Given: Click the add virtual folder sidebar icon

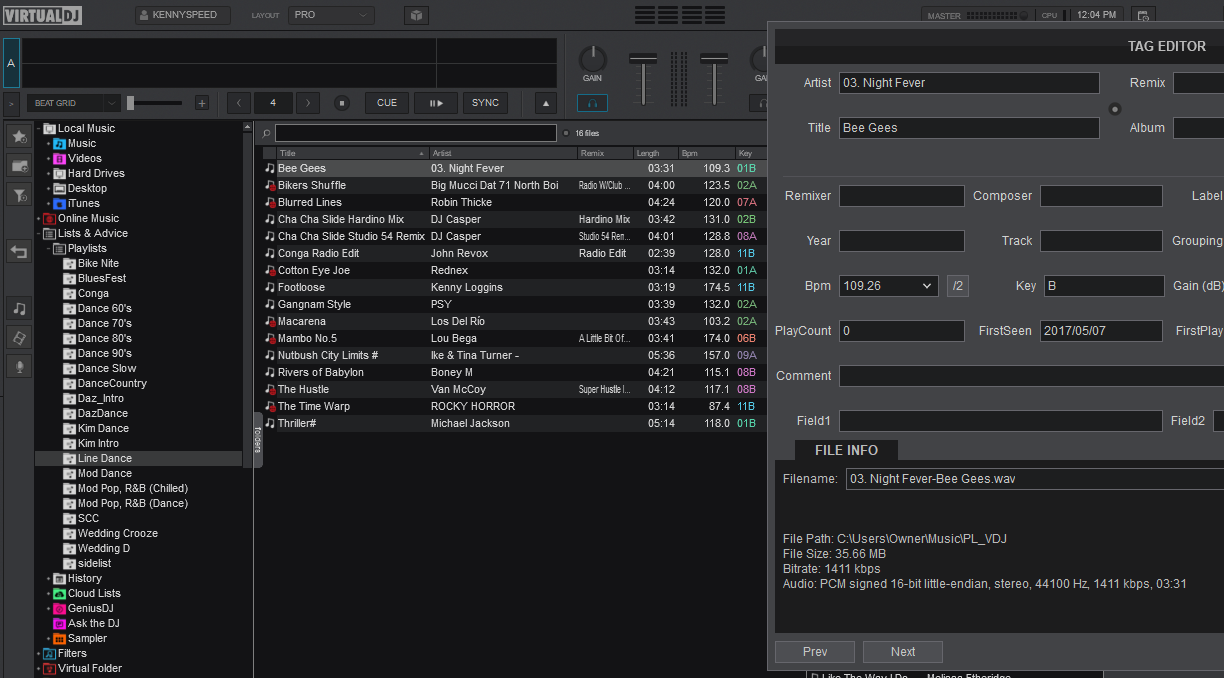Looking at the screenshot, I should (x=18, y=165).
